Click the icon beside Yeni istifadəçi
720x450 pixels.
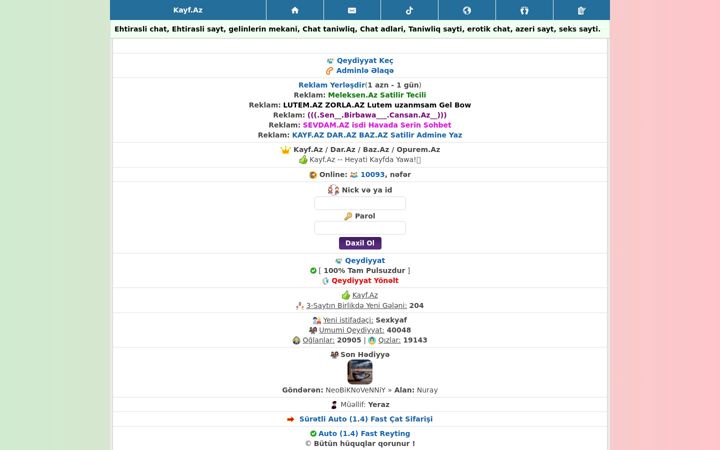point(316,320)
